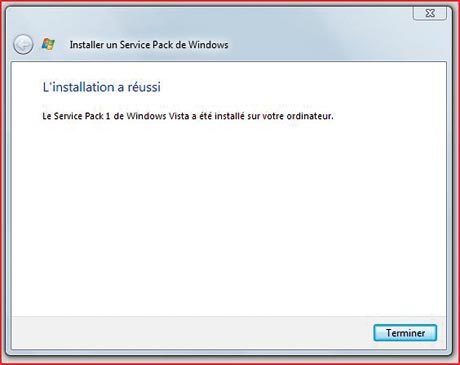Screen dimensions: 460x365
Task: Click the heading 'L'installation a réussi'
Action: (x=102, y=87)
